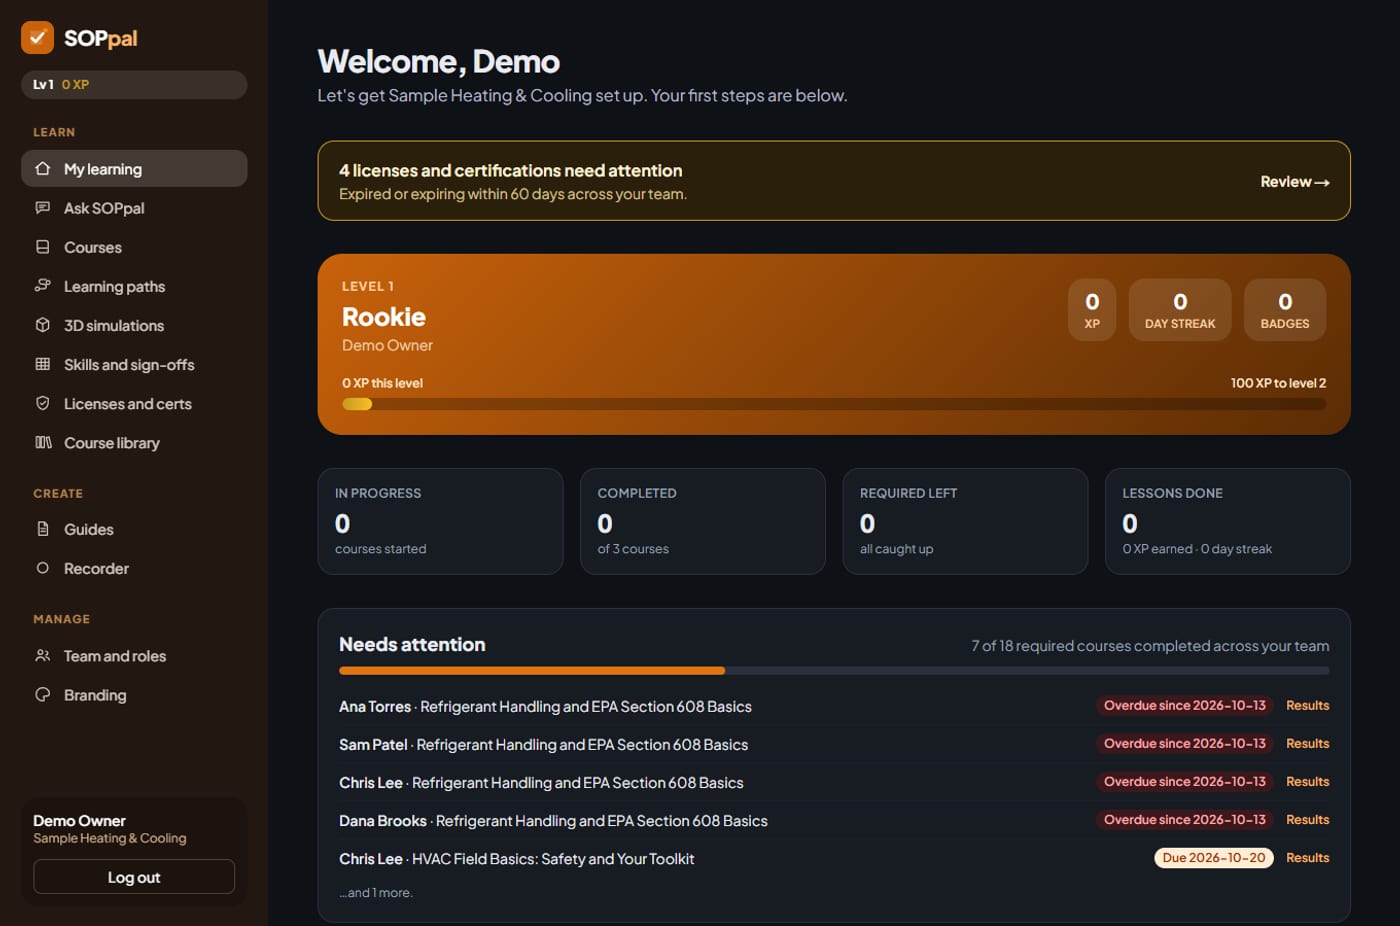Go to the Courses page
Viewport: 1400px width, 926px height.
134,247
